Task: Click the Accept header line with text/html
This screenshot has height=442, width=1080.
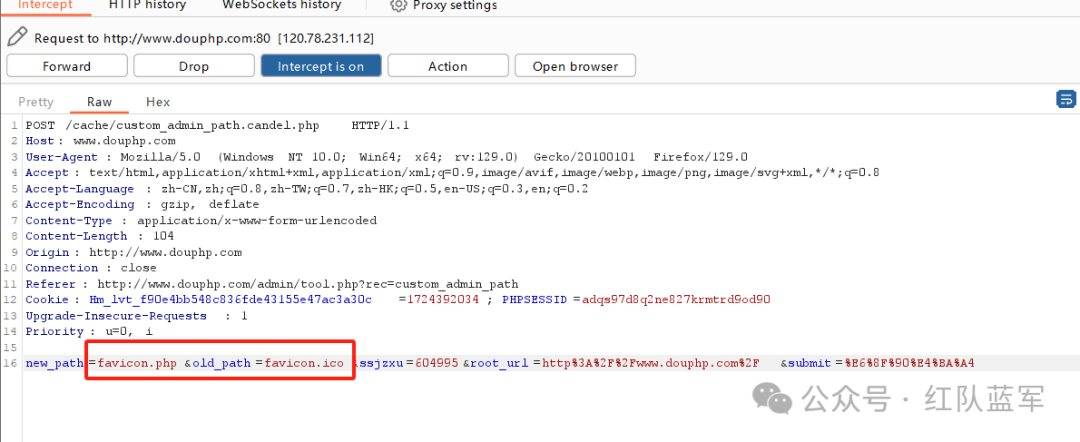Action: 453,173
